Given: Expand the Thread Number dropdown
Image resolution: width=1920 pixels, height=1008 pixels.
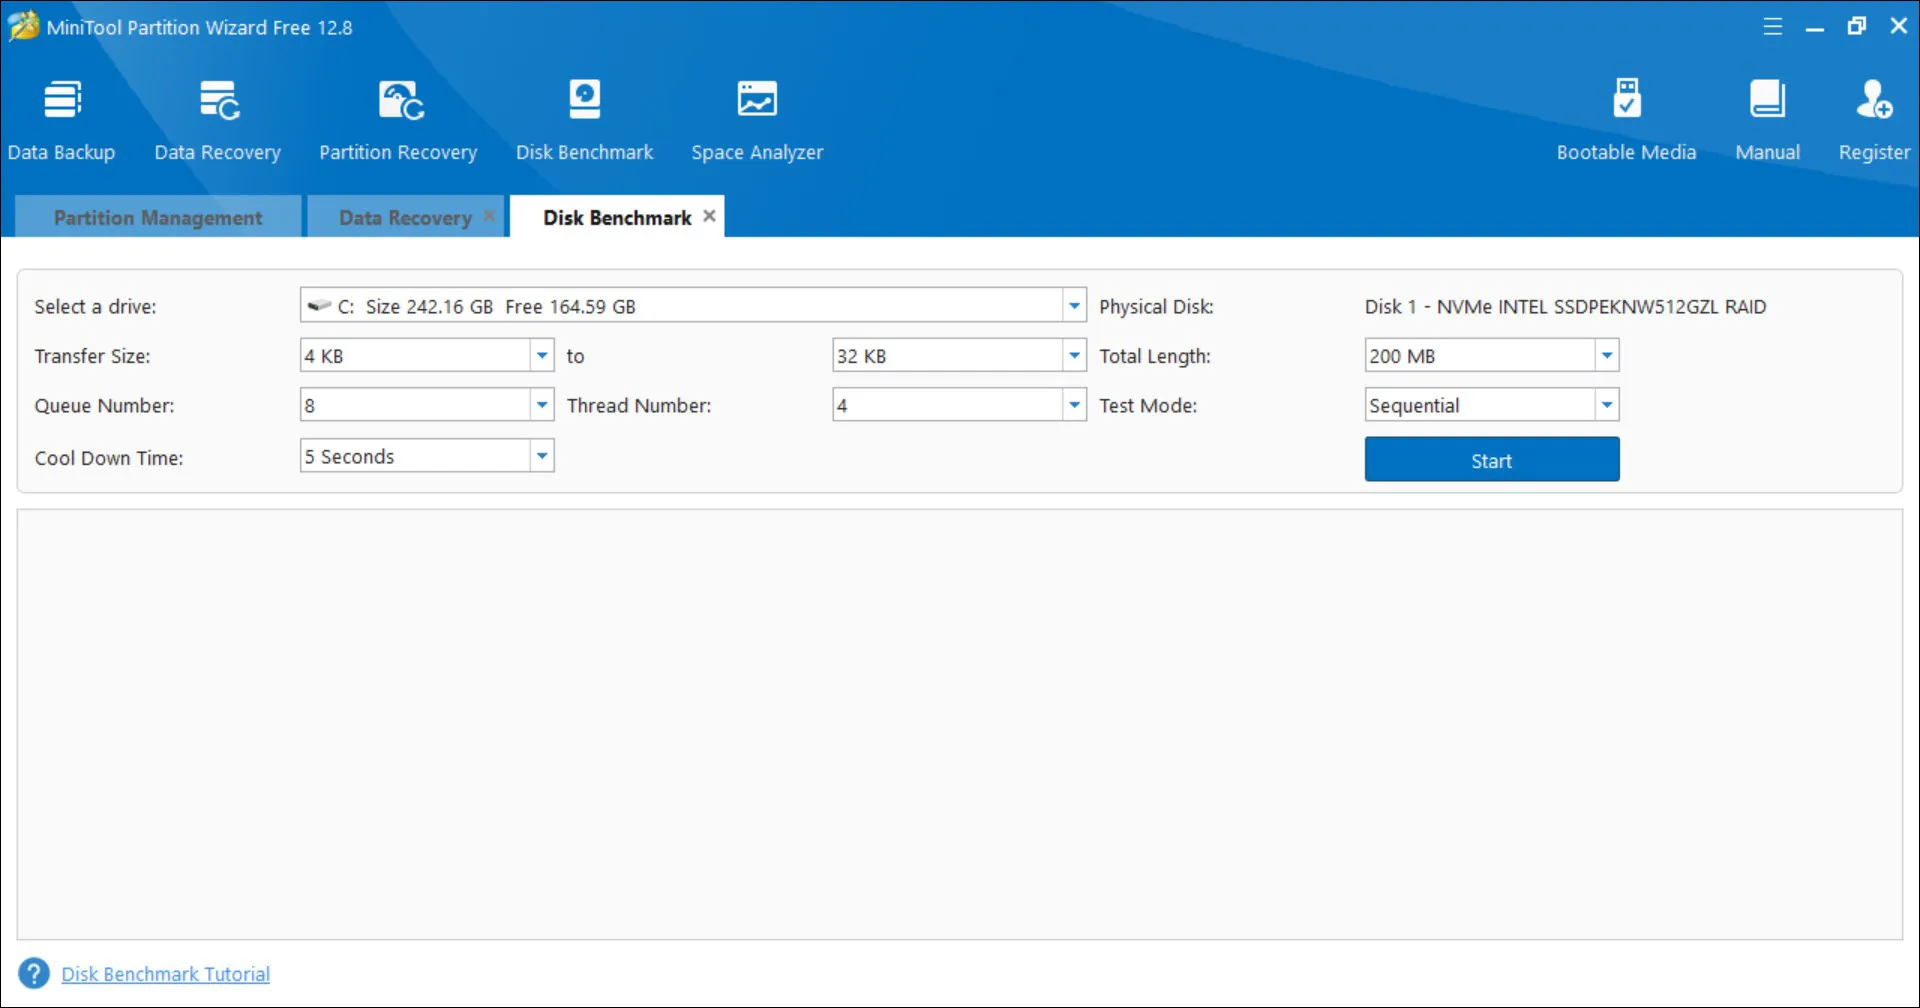Looking at the screenshot, I should (1074, 405).
